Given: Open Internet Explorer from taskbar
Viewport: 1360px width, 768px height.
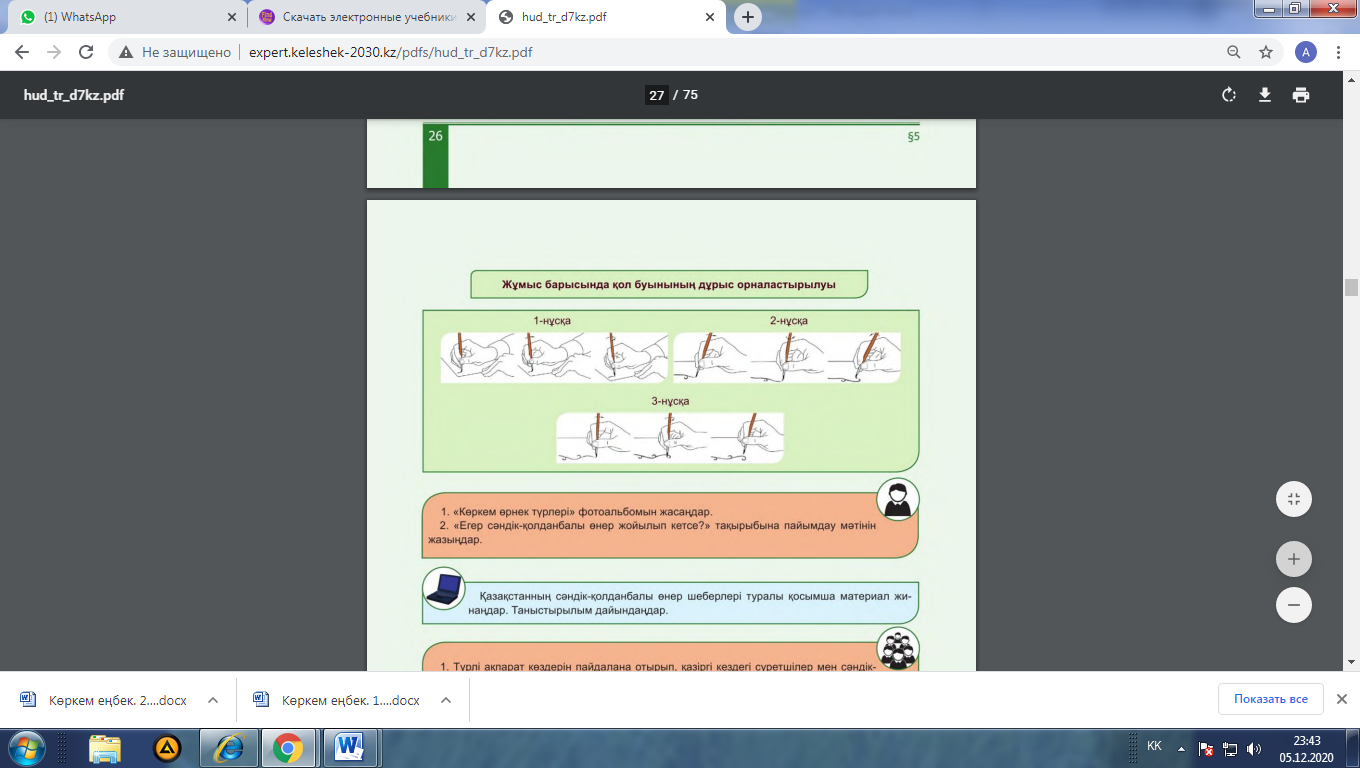Looking at the screenshot, I should click(x=227, y=747).
